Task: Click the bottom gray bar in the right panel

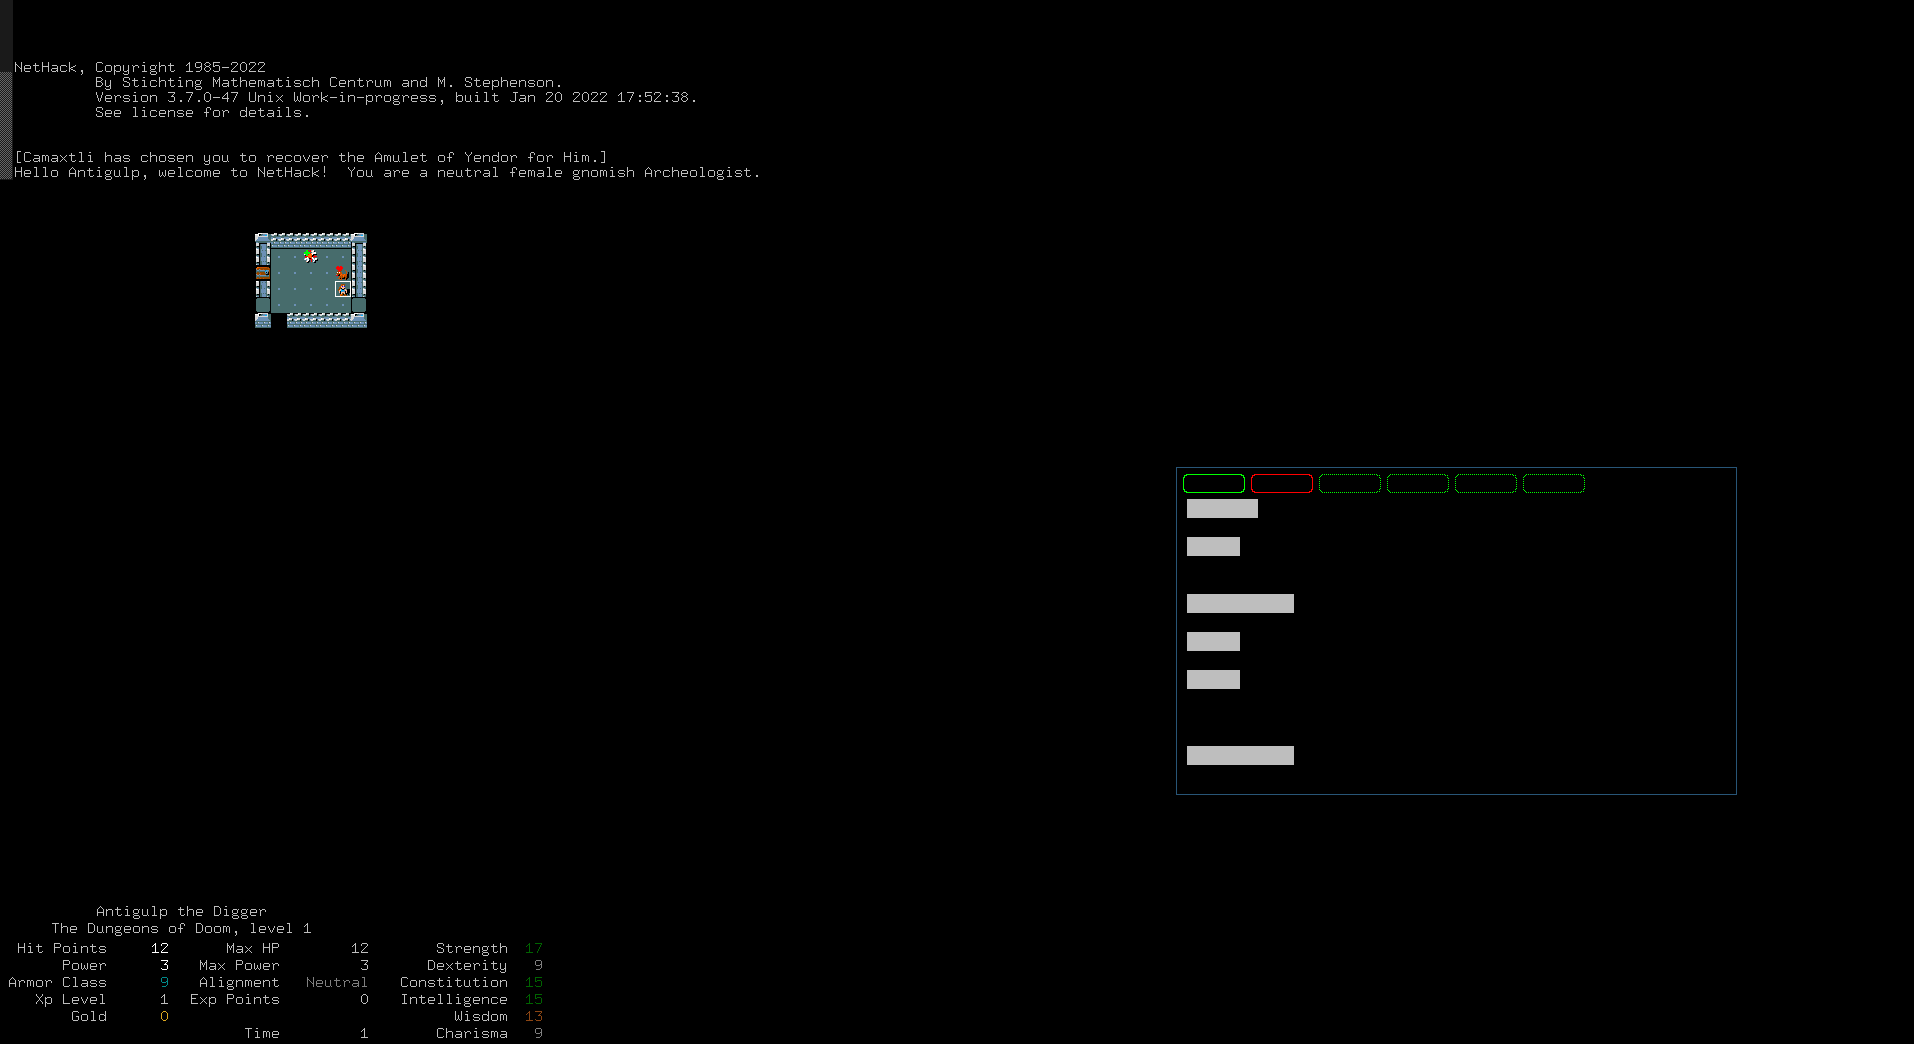Action: [1240, 755]
